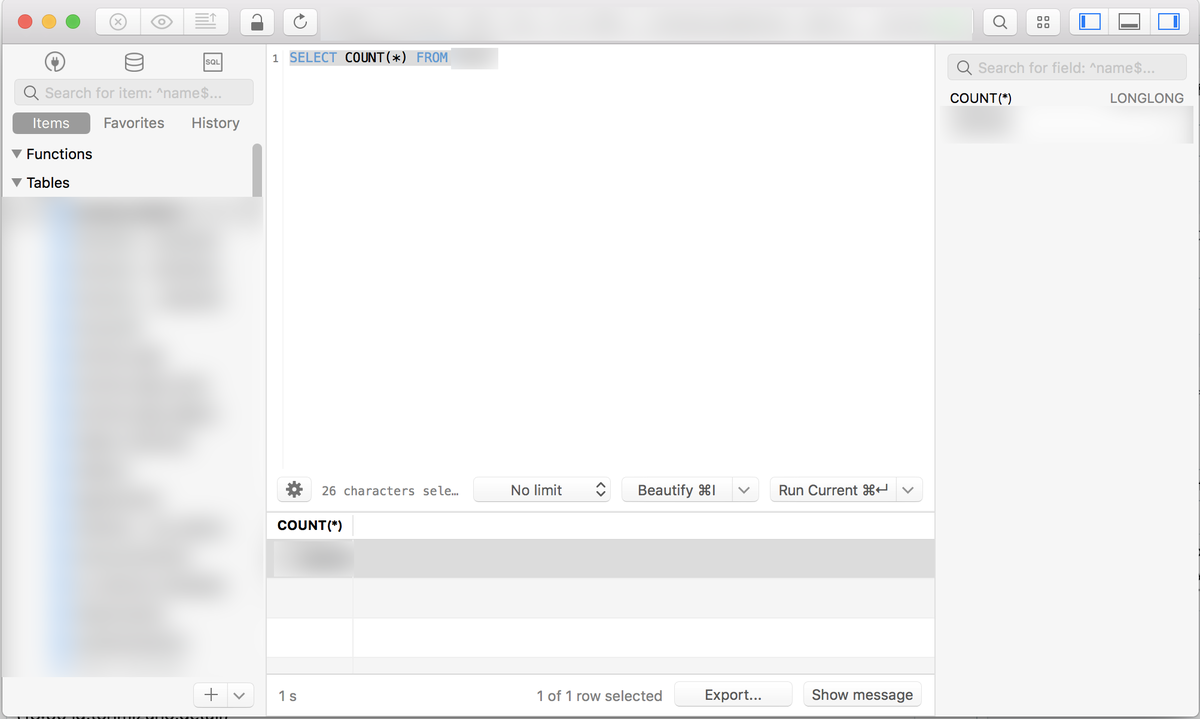Click the Run Current button
This screenshot has height=719, width=1200.
coord(833,490)
